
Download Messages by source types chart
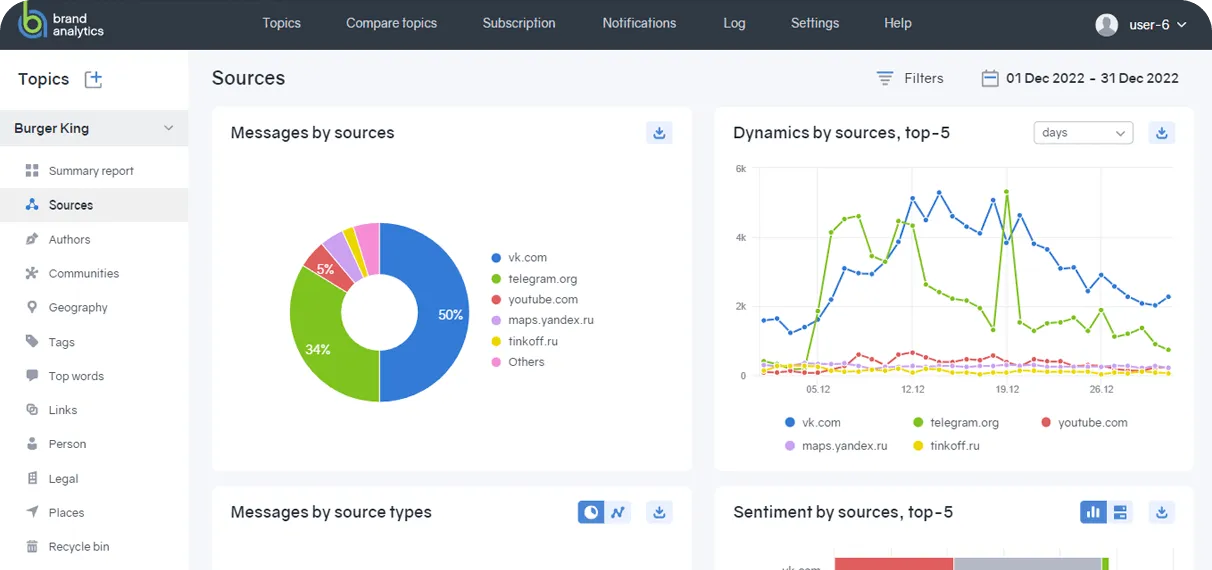pyautogui.click(x=659, y=512)
